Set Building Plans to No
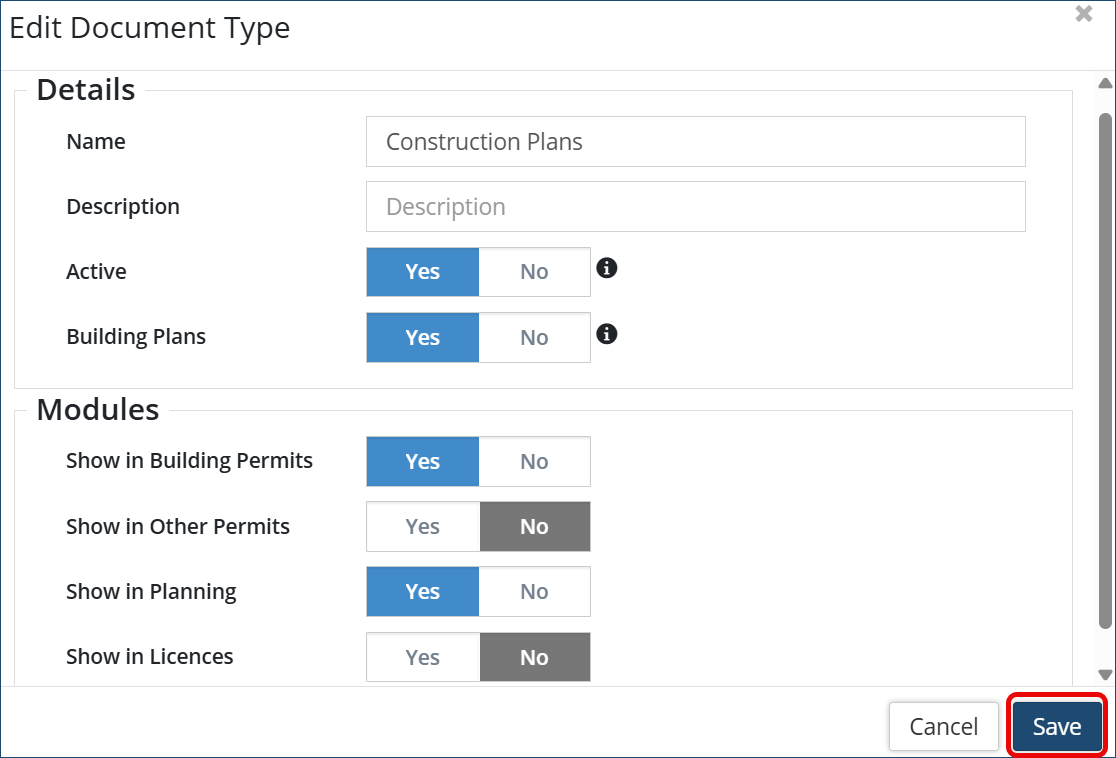 click(x=534, y=337)
